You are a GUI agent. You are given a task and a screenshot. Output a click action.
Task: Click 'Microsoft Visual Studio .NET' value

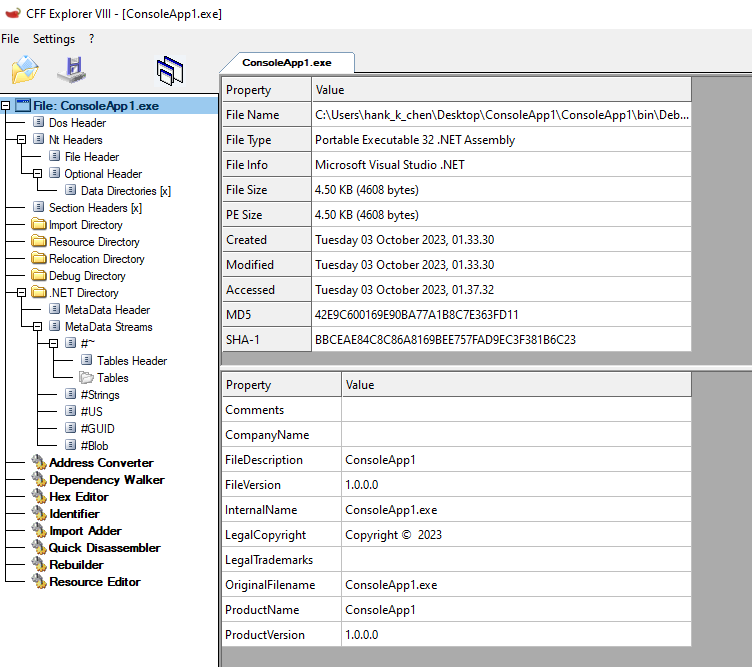click(389, 165)
